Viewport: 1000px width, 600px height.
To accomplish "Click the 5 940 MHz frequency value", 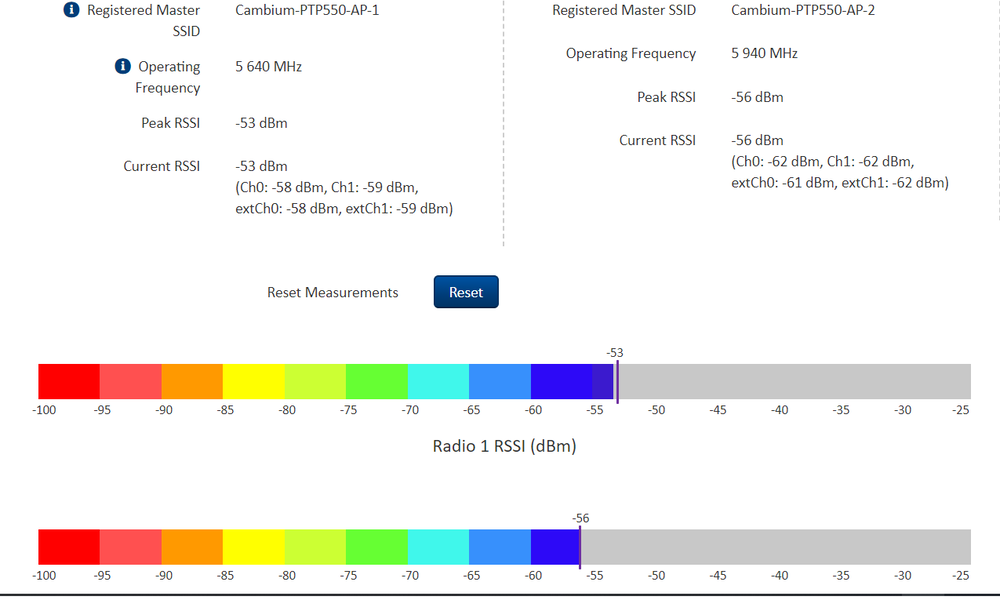I will click(764, 53).
